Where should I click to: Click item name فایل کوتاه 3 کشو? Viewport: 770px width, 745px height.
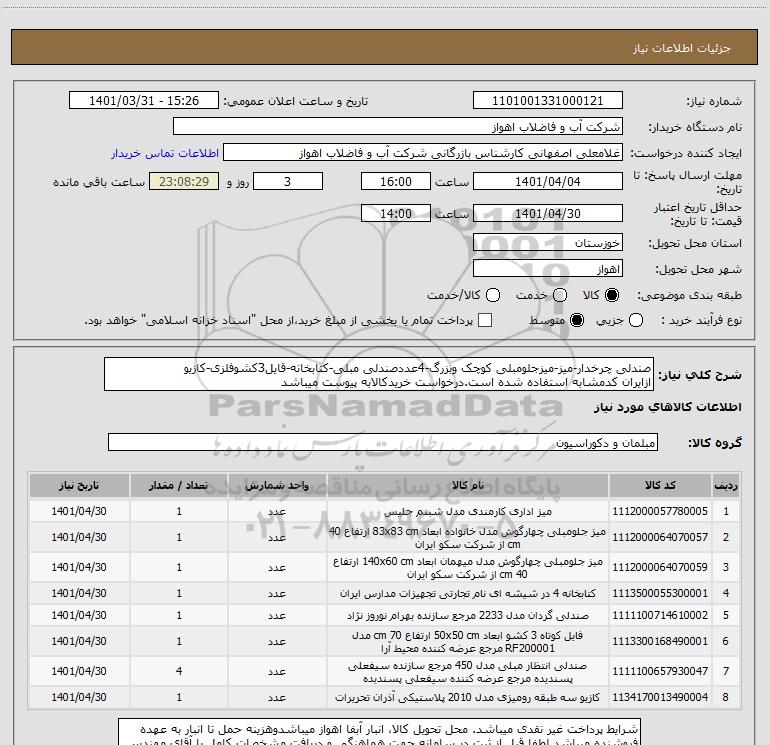pos(468,642)
